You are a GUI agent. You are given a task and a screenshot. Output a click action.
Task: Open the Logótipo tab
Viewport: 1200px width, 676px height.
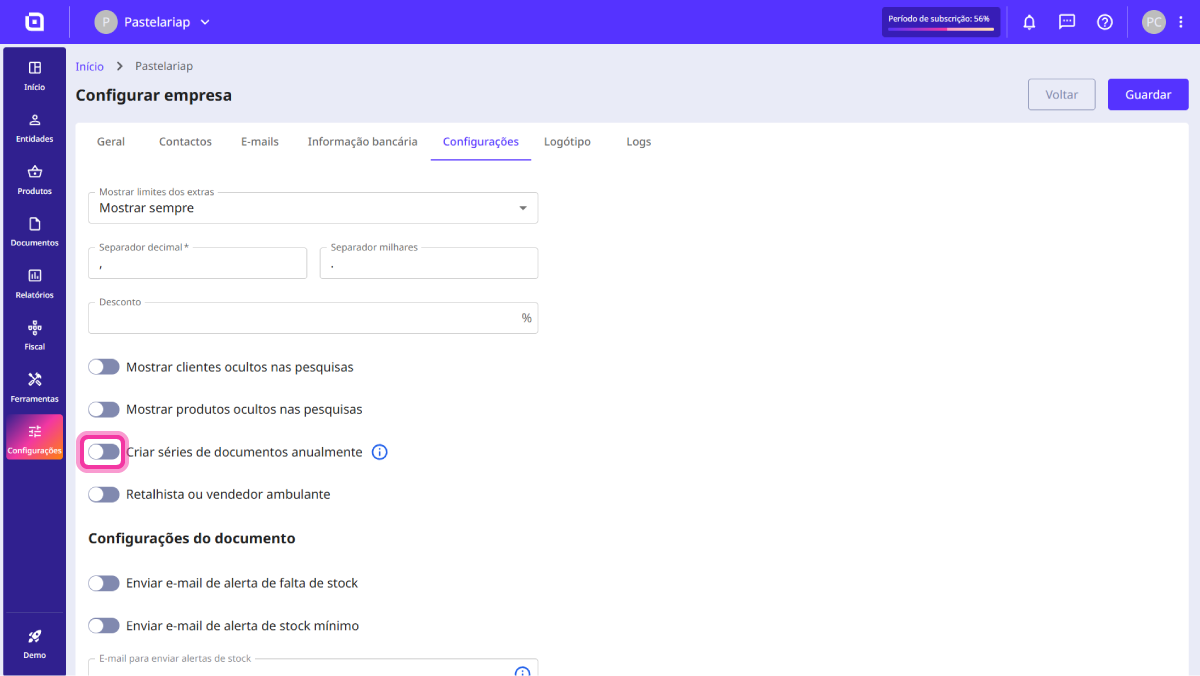tap(567, 142)
